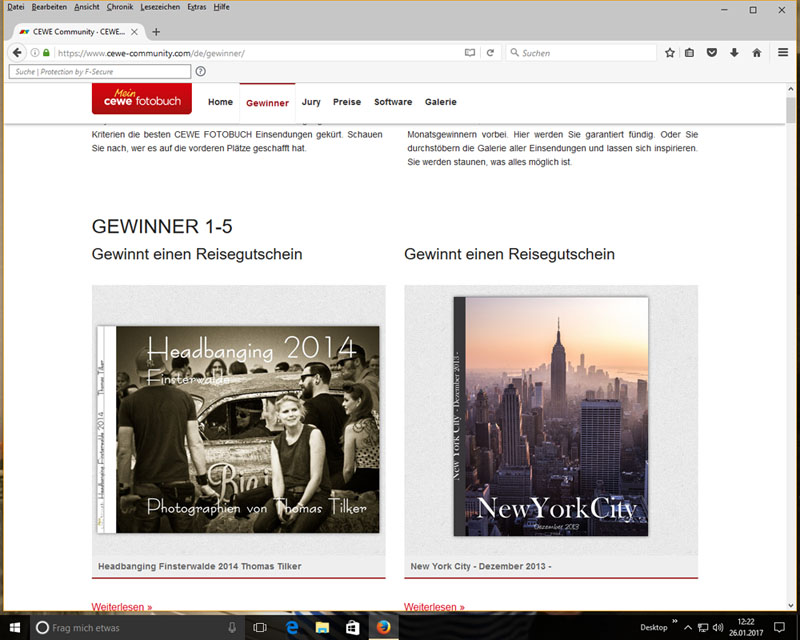Switch to the Jury page tab
Viewport: 800px width, 640px height.
[311, 102]
